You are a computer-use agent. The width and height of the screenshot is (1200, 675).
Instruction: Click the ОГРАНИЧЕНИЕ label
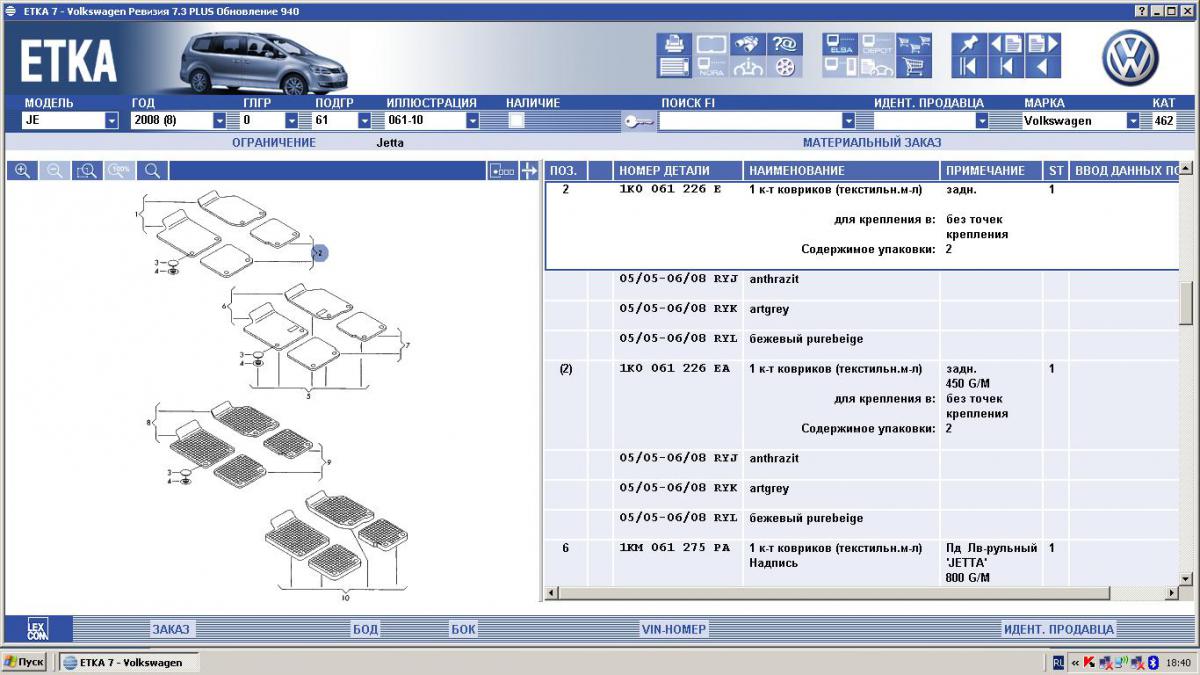tap(274, 143)
